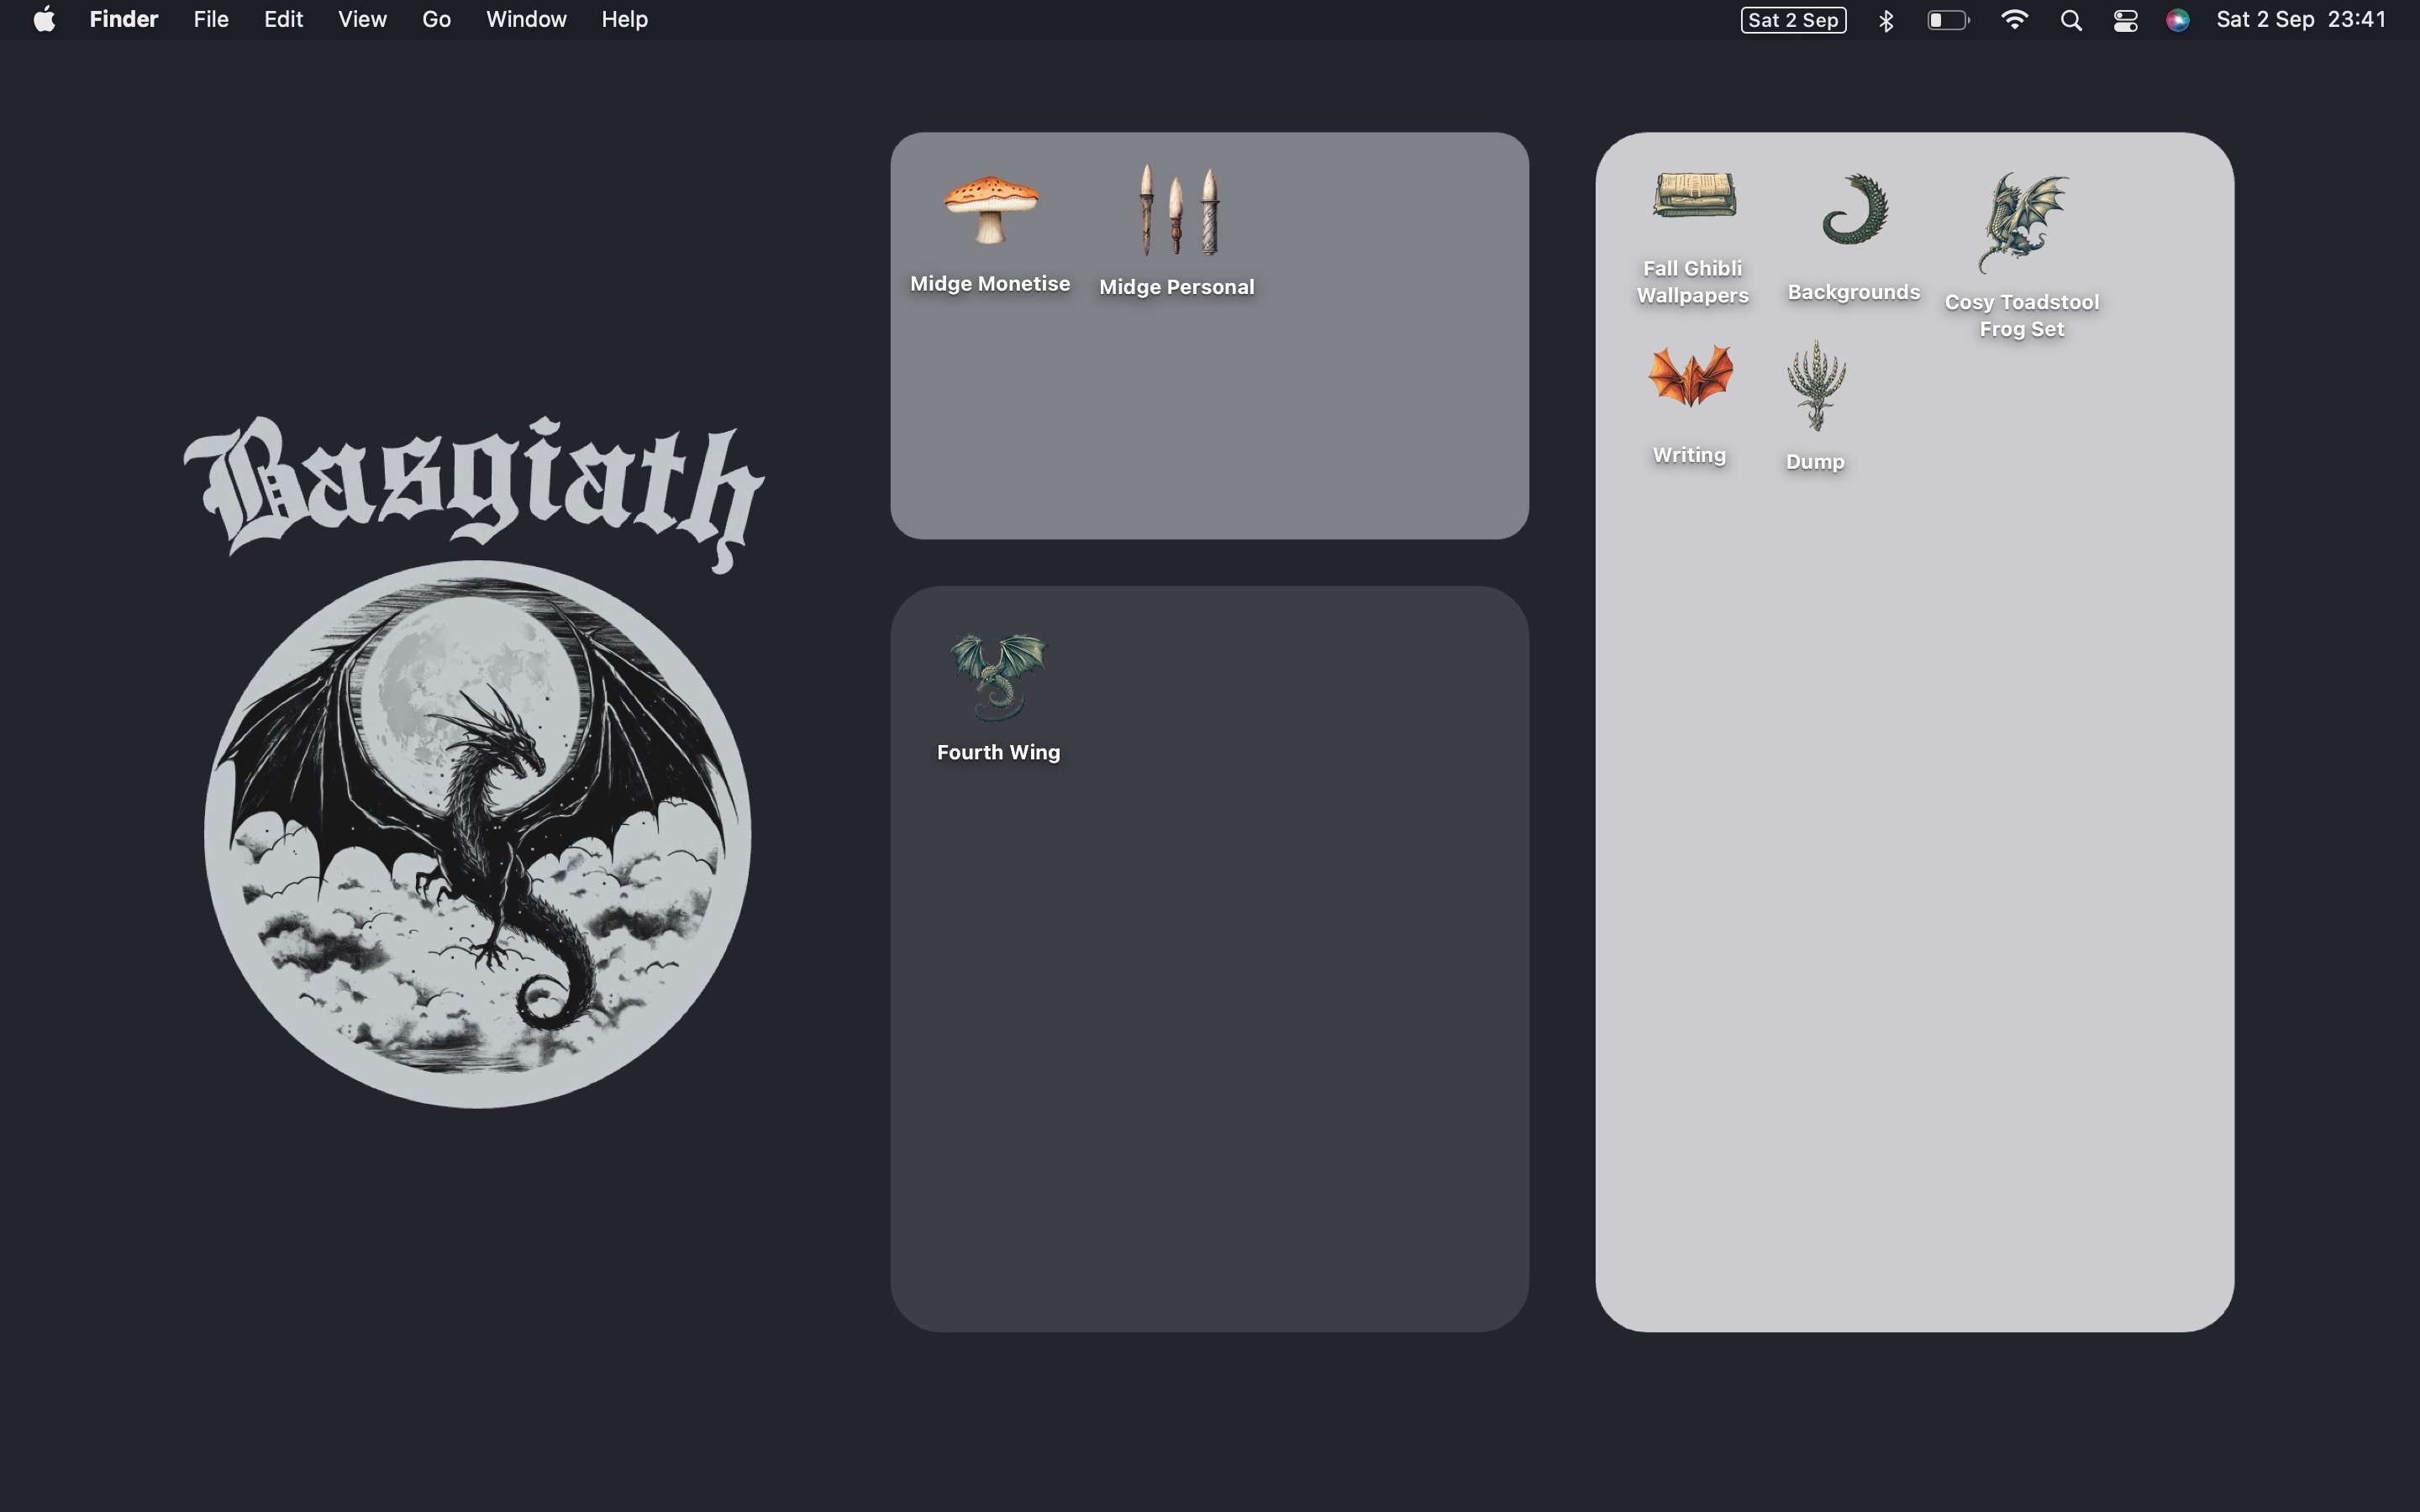2420x1512 pixels.
Task: Open the View menu
Action: pyautogui.click(x=361, y=19)
